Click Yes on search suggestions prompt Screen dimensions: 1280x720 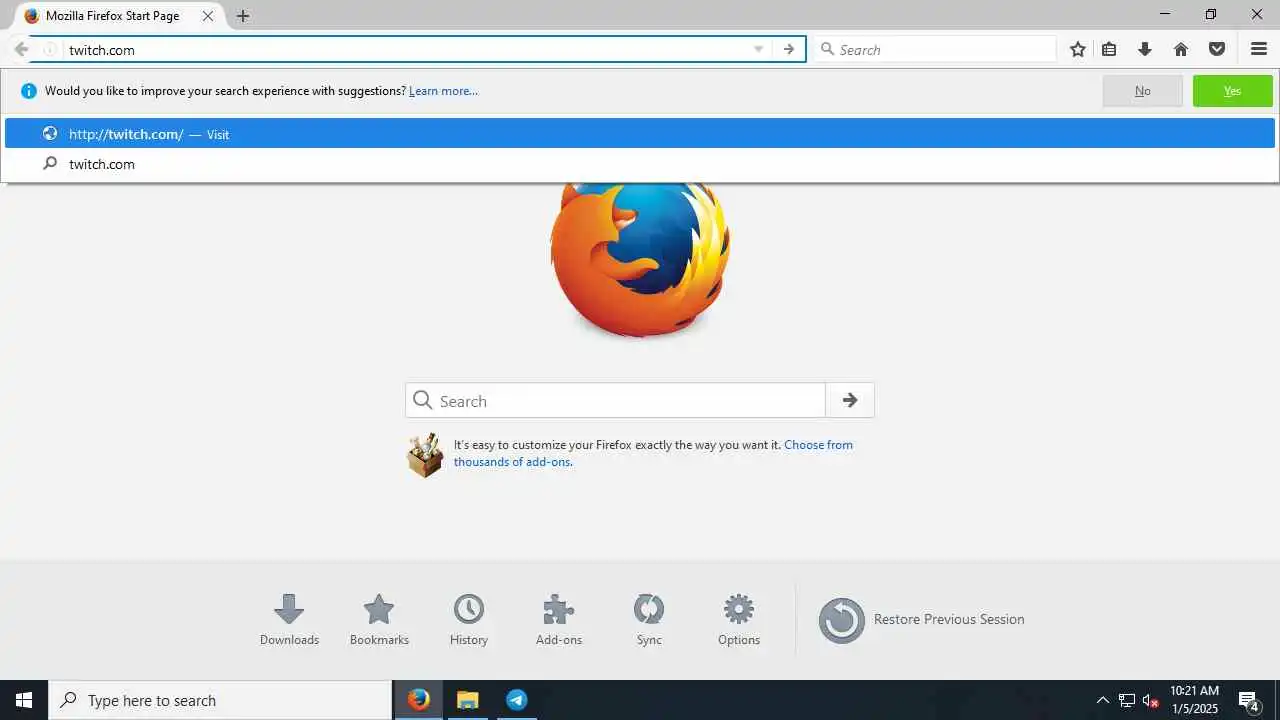point(1232,91)
